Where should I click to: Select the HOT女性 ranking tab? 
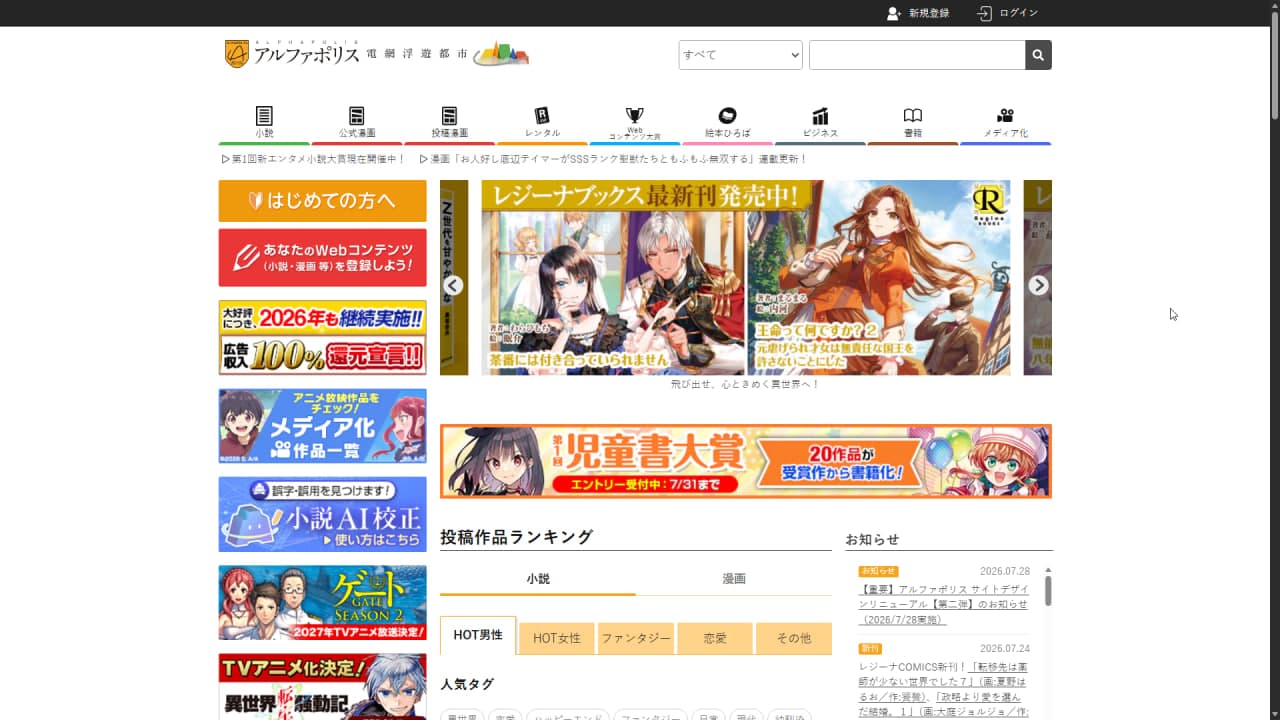pos(557,638)
